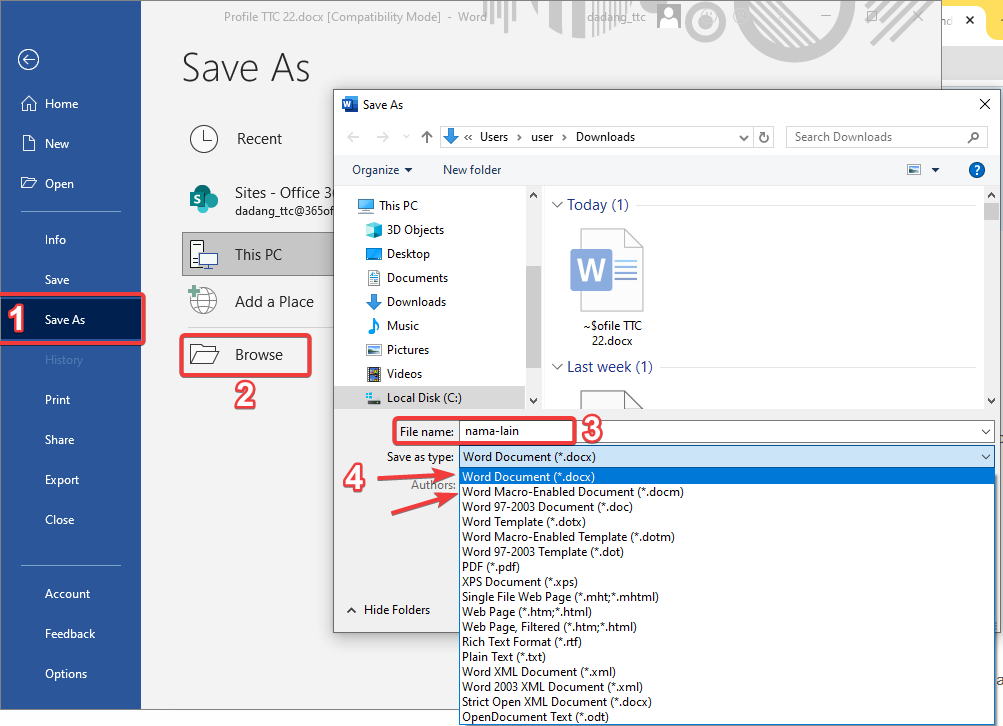Image resolution: width=1003 pixels, height=726 pixels.
Task: Open the Save as type combo box
Action: coord(727,456)
